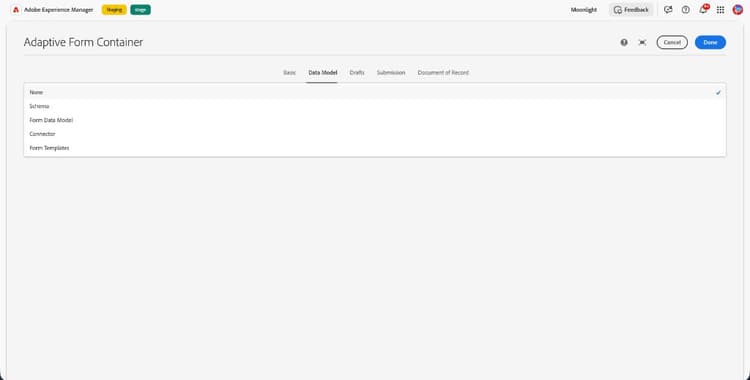The height and width of the screenshot is (380, 750).
Task: Choose the Schema option
Action: (375, 106)
